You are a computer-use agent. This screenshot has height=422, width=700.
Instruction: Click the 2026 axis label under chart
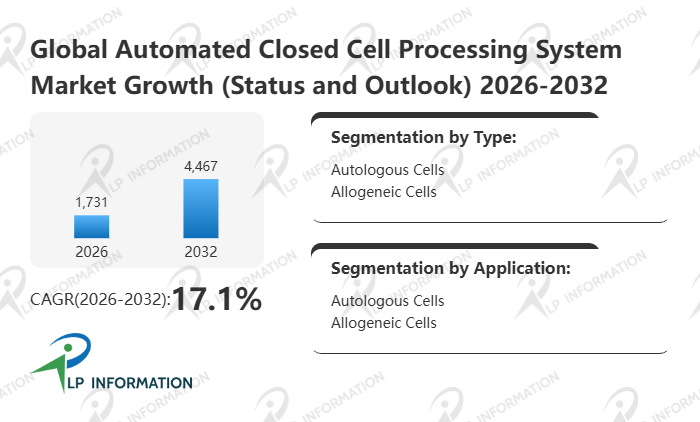point(92,251)
